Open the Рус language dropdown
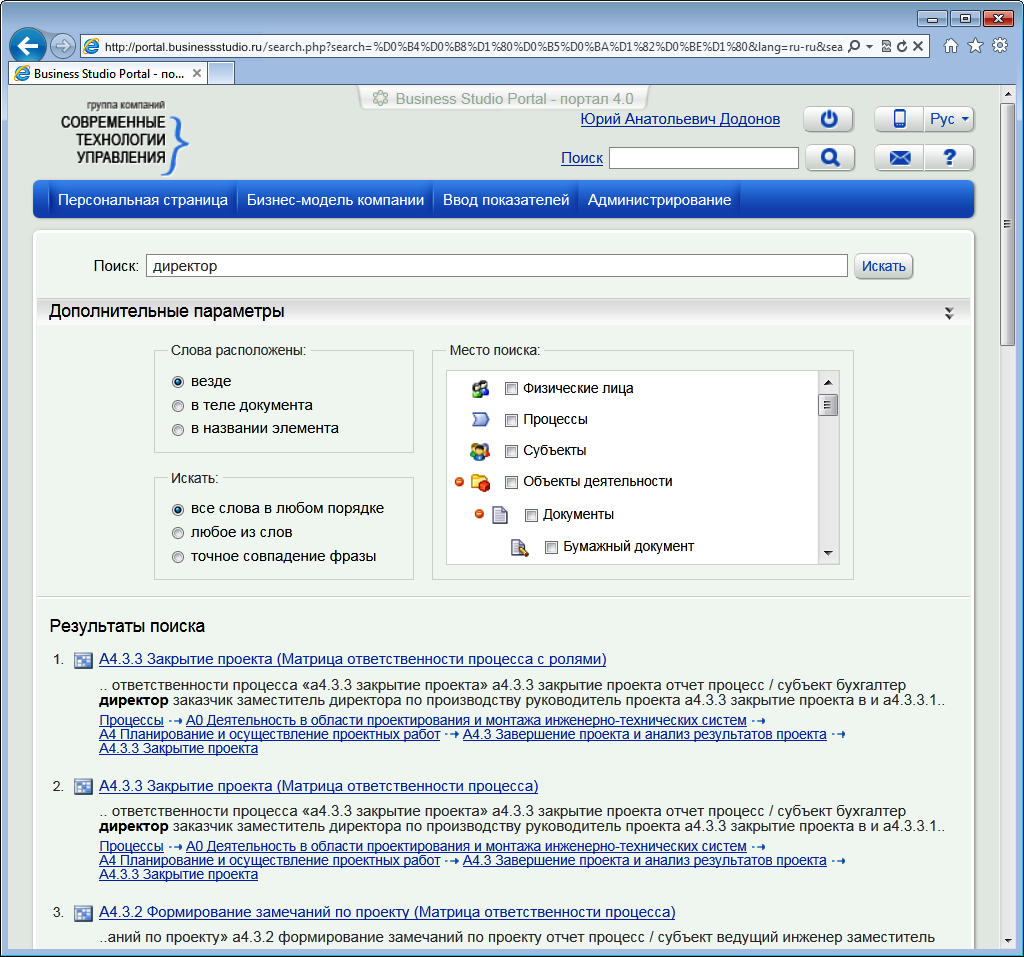Viewport: 1024px width, 957px height. coord(949,119)
